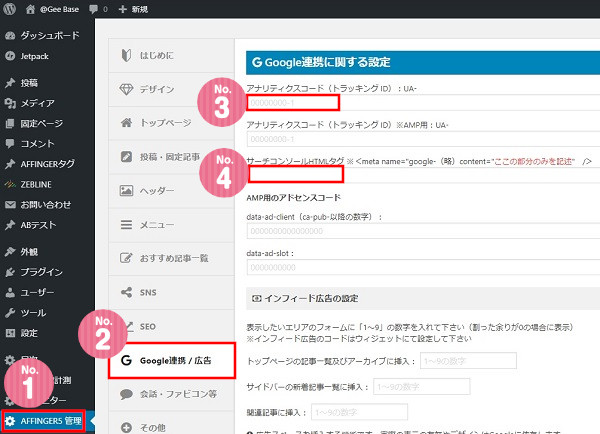Image resolution: width=600 pixels, height=434 pixels.
Task: Focus the 関連記事に挿入 number field
Action: [359, 412]
